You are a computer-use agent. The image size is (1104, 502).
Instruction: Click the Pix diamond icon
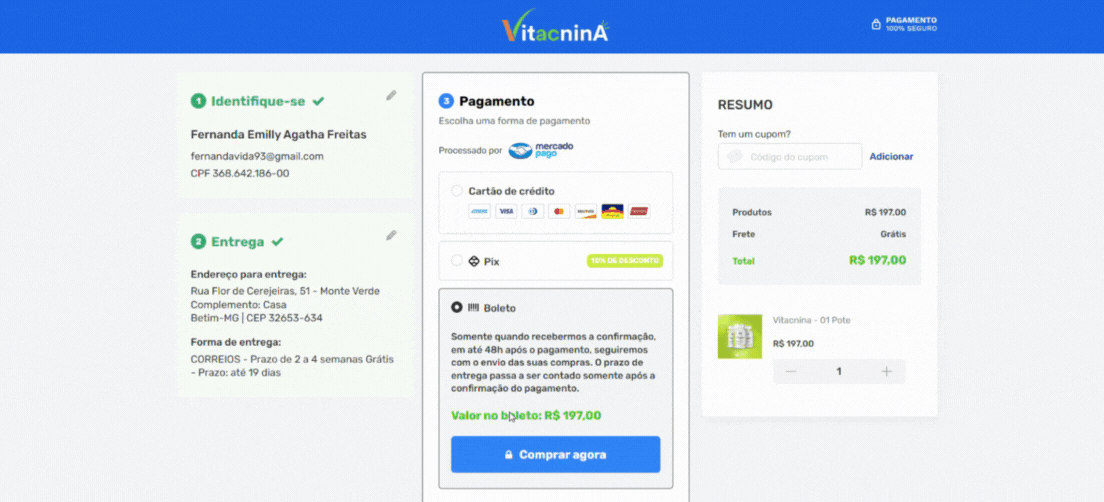(x=474, y=261)
